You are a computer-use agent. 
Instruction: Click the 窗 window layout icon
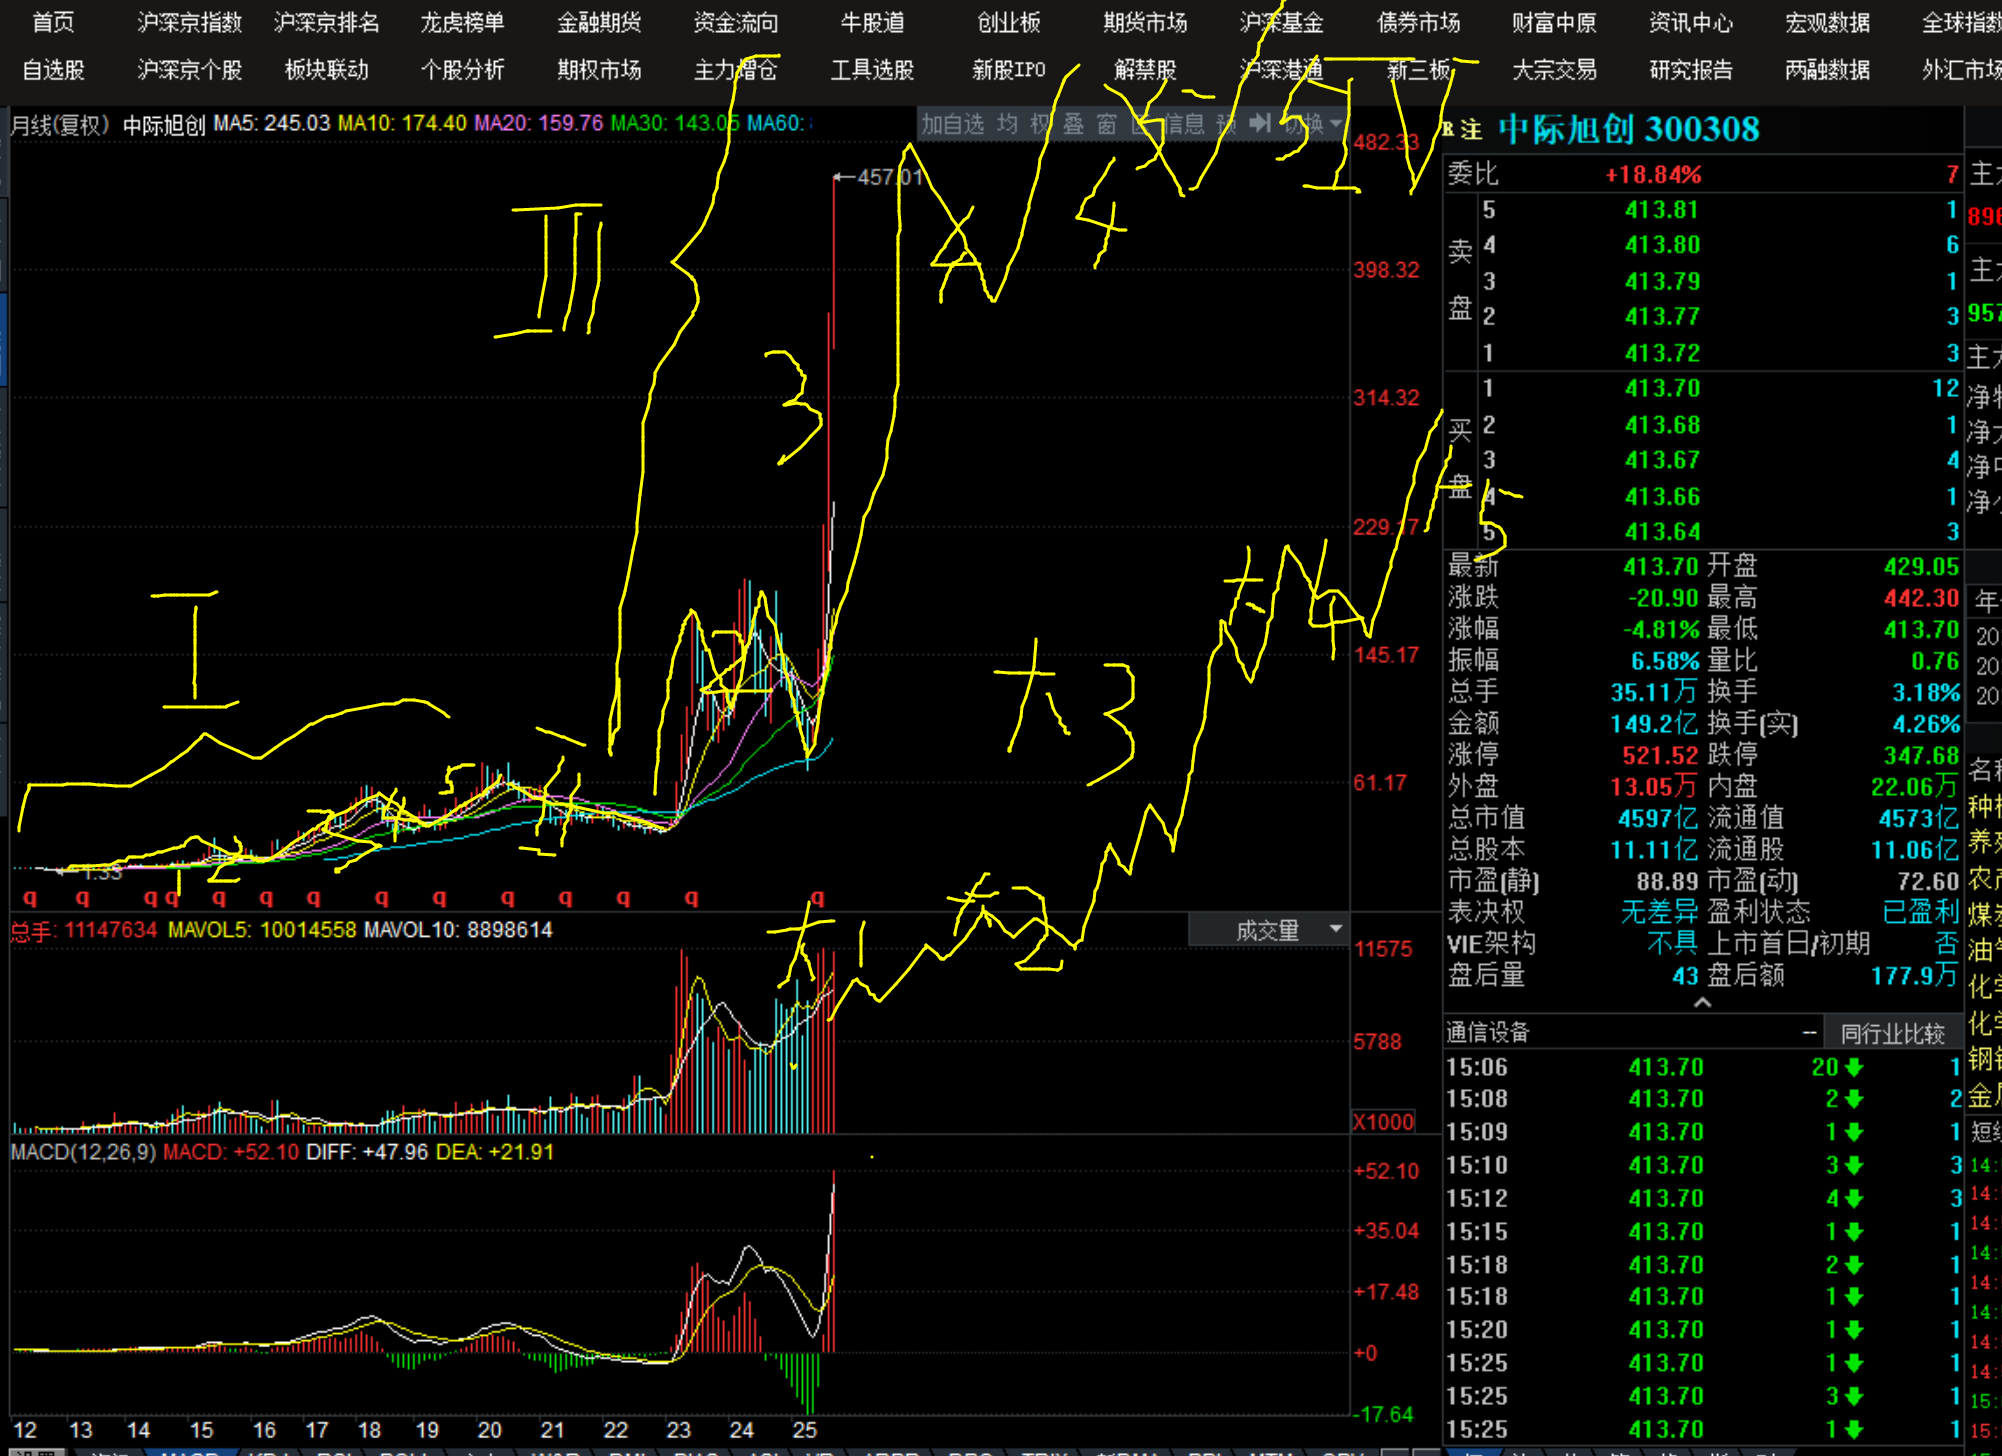[1106, 124]
